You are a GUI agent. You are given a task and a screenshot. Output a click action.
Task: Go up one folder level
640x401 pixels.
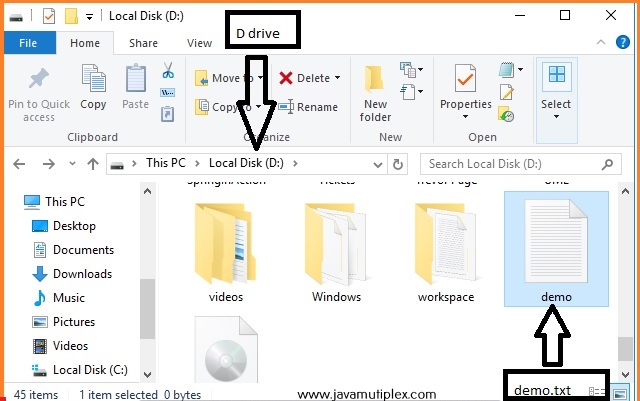point(93,164)
